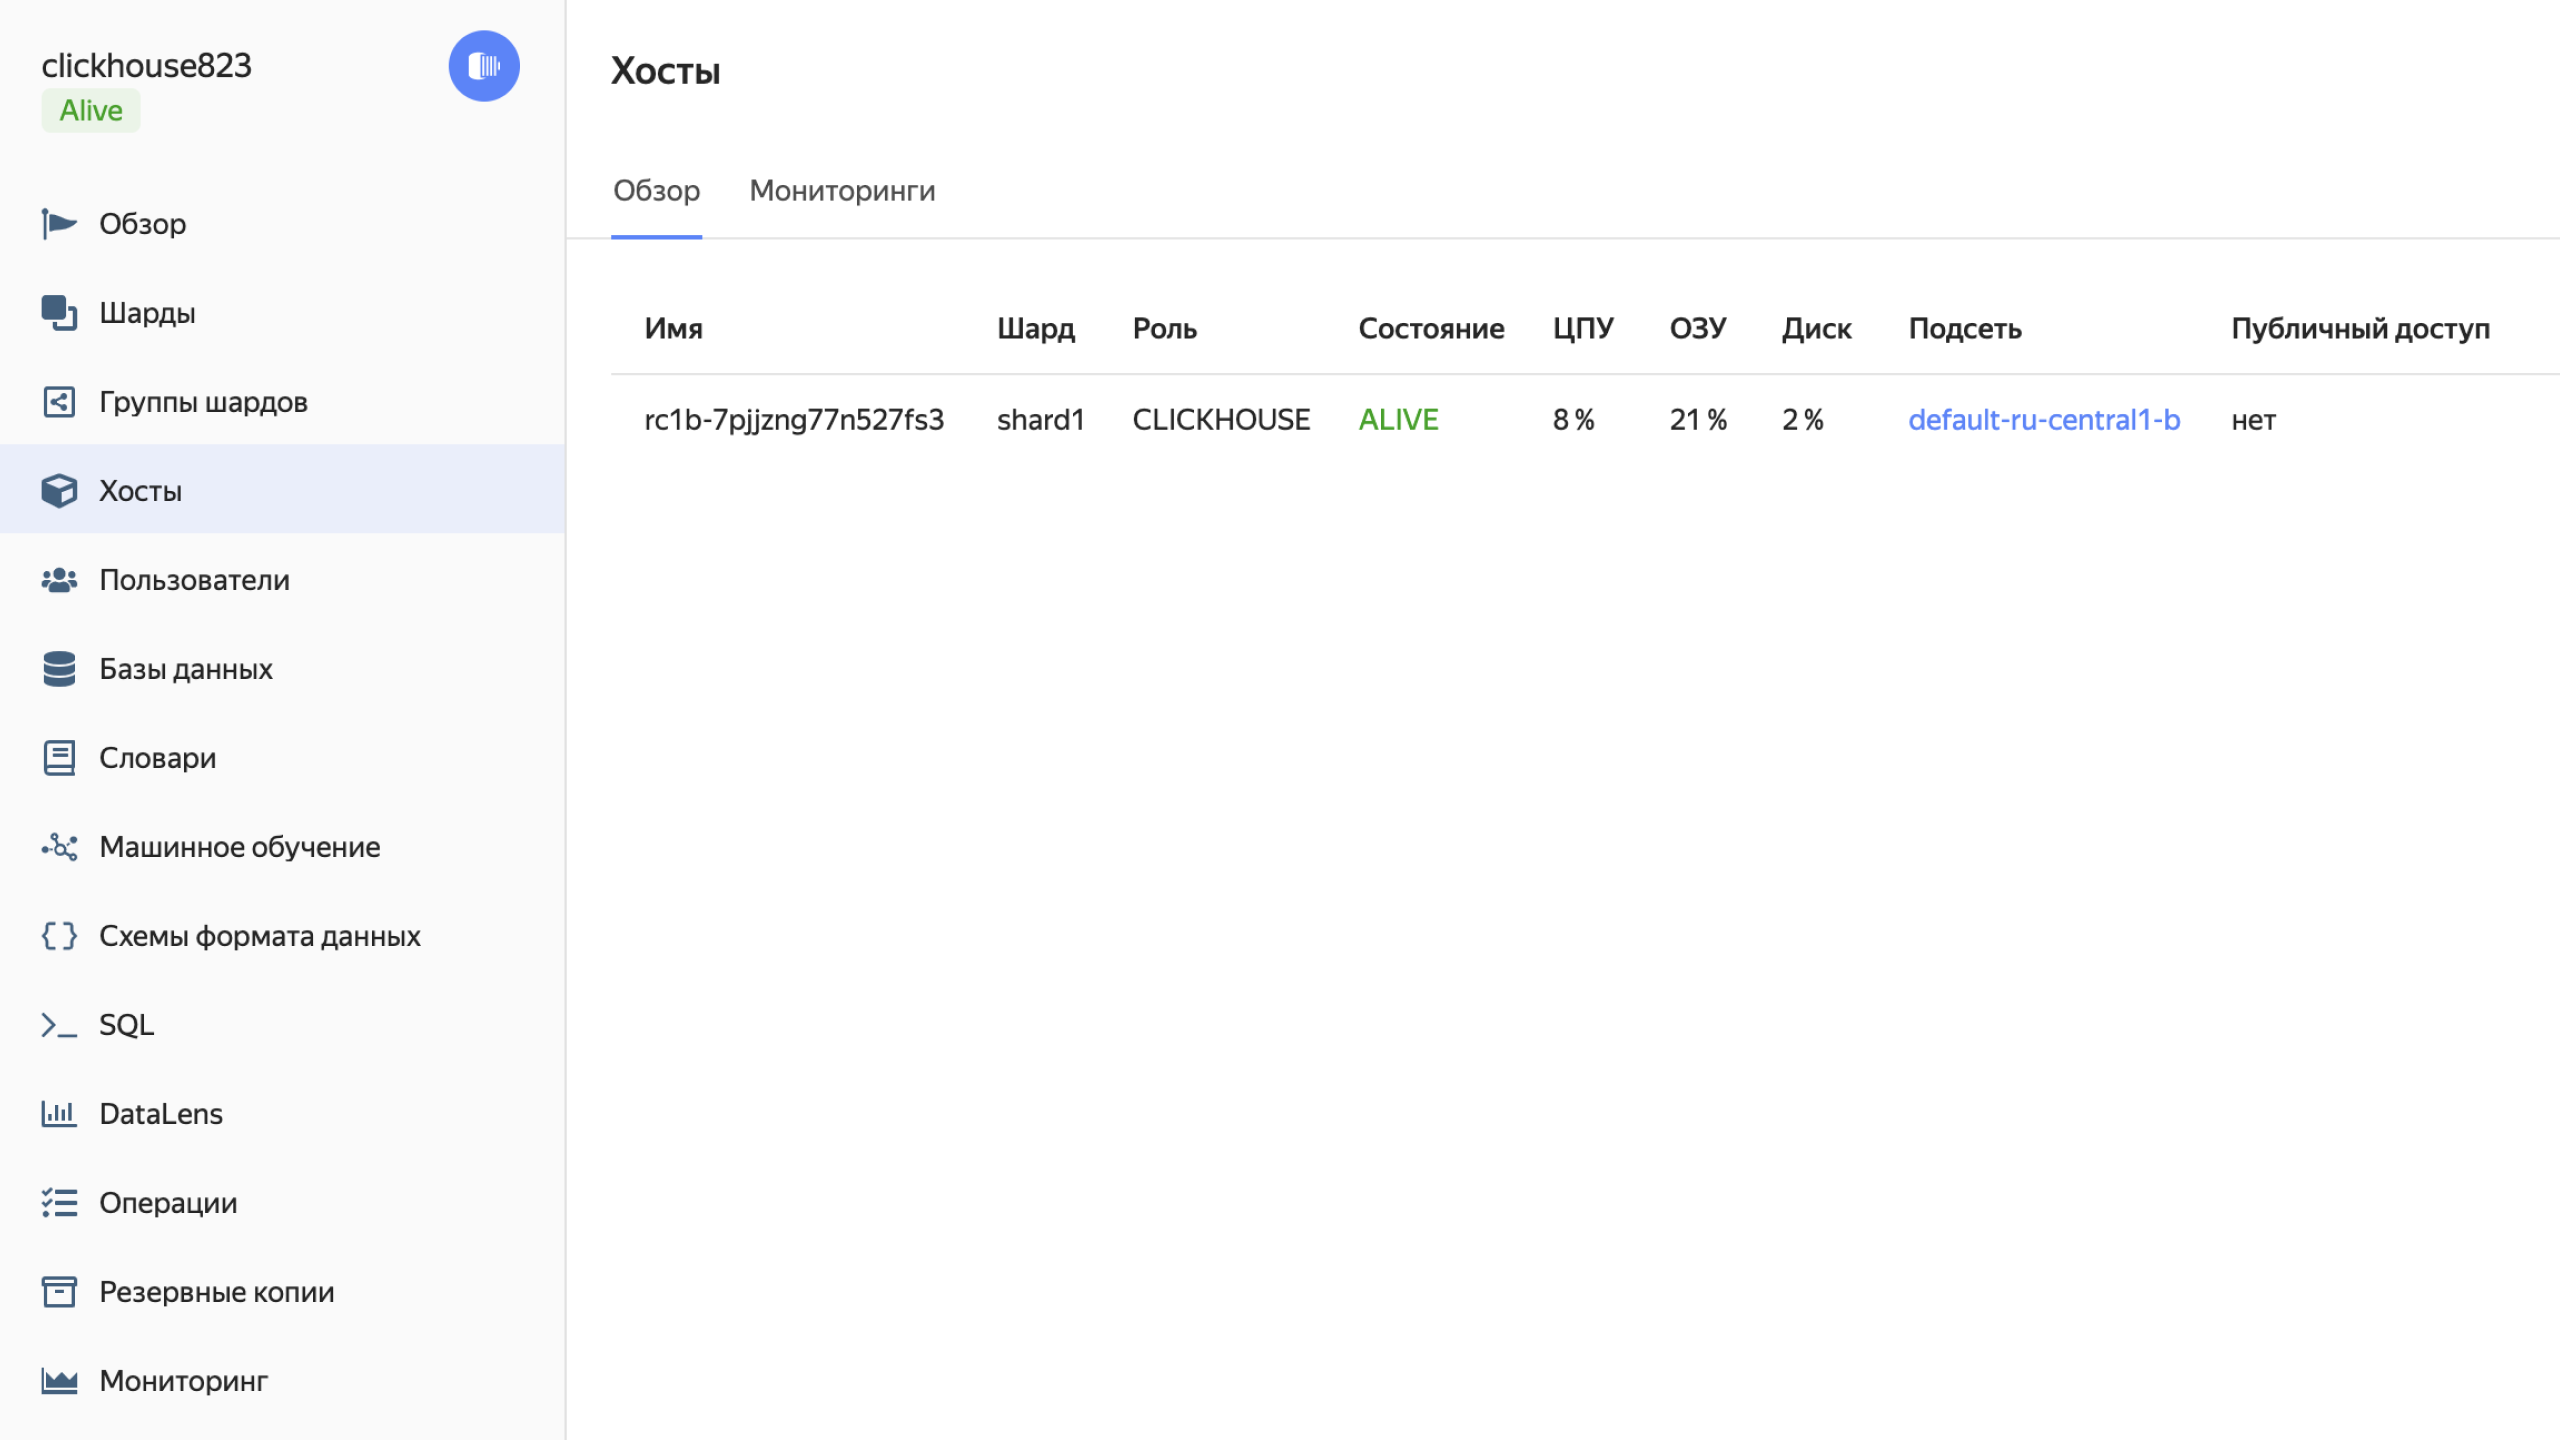Click the Роль column header

pos(1164,329)
